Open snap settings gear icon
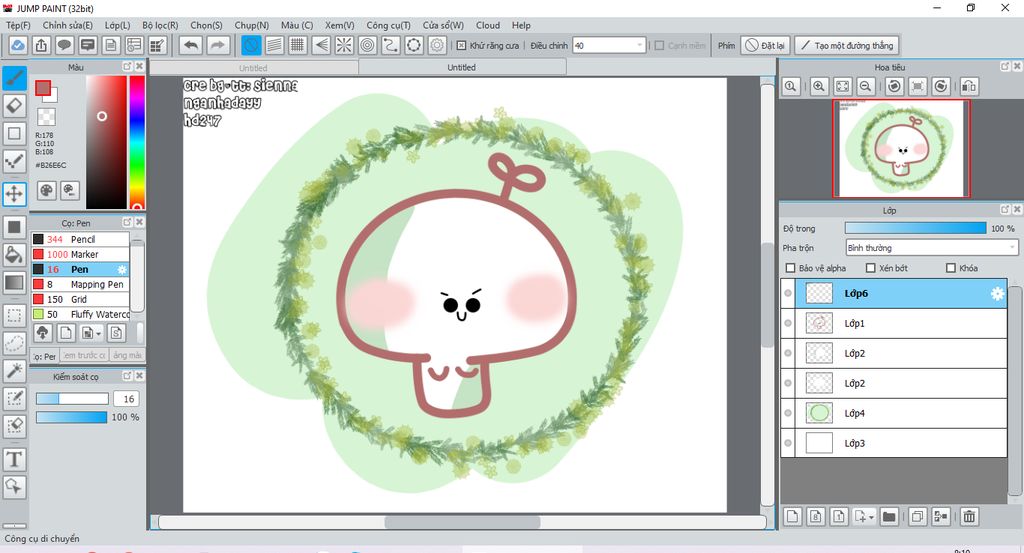 (437, 46)
